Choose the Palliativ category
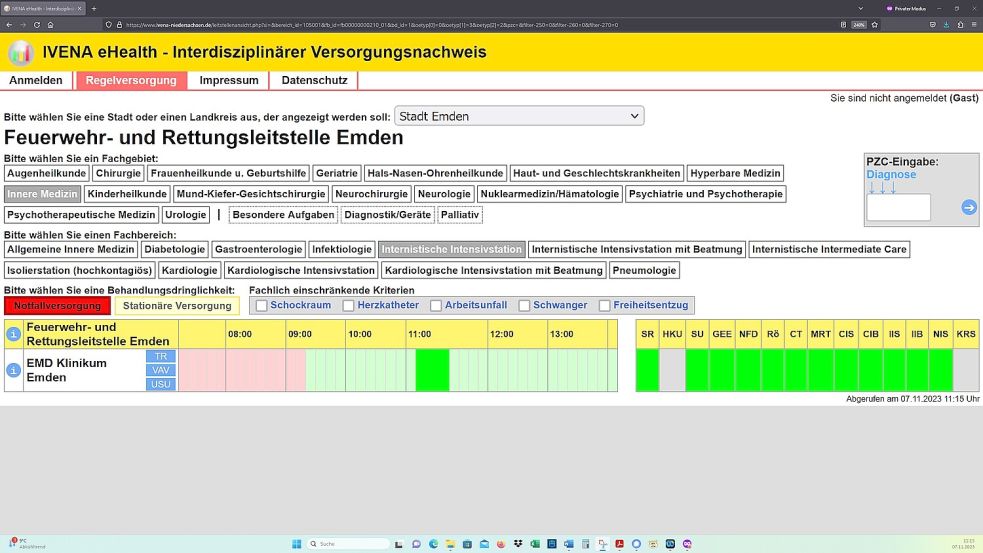 [x=460, y=214]
